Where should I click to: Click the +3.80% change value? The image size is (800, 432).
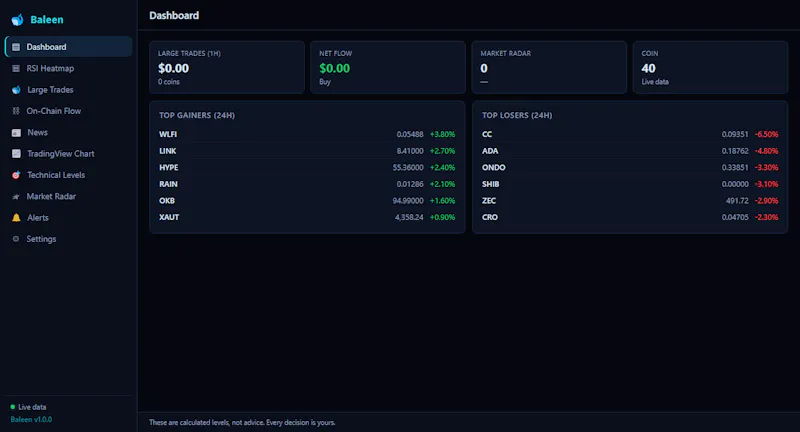coord(442,134)
